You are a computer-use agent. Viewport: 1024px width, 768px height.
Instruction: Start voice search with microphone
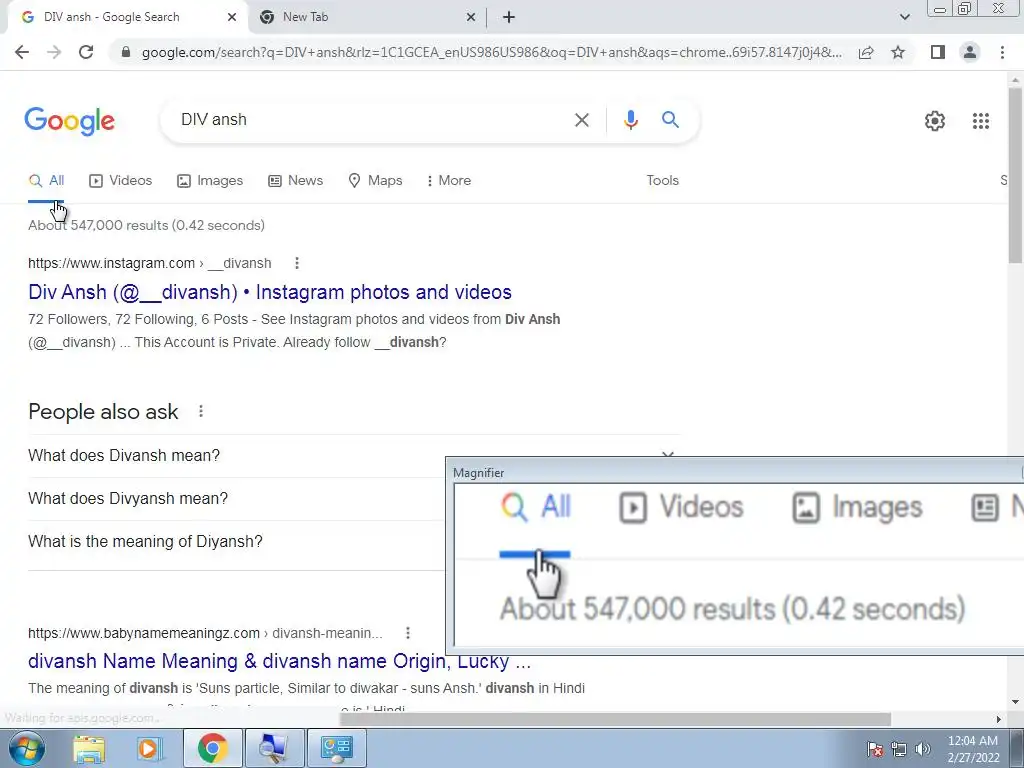[630, 120]
